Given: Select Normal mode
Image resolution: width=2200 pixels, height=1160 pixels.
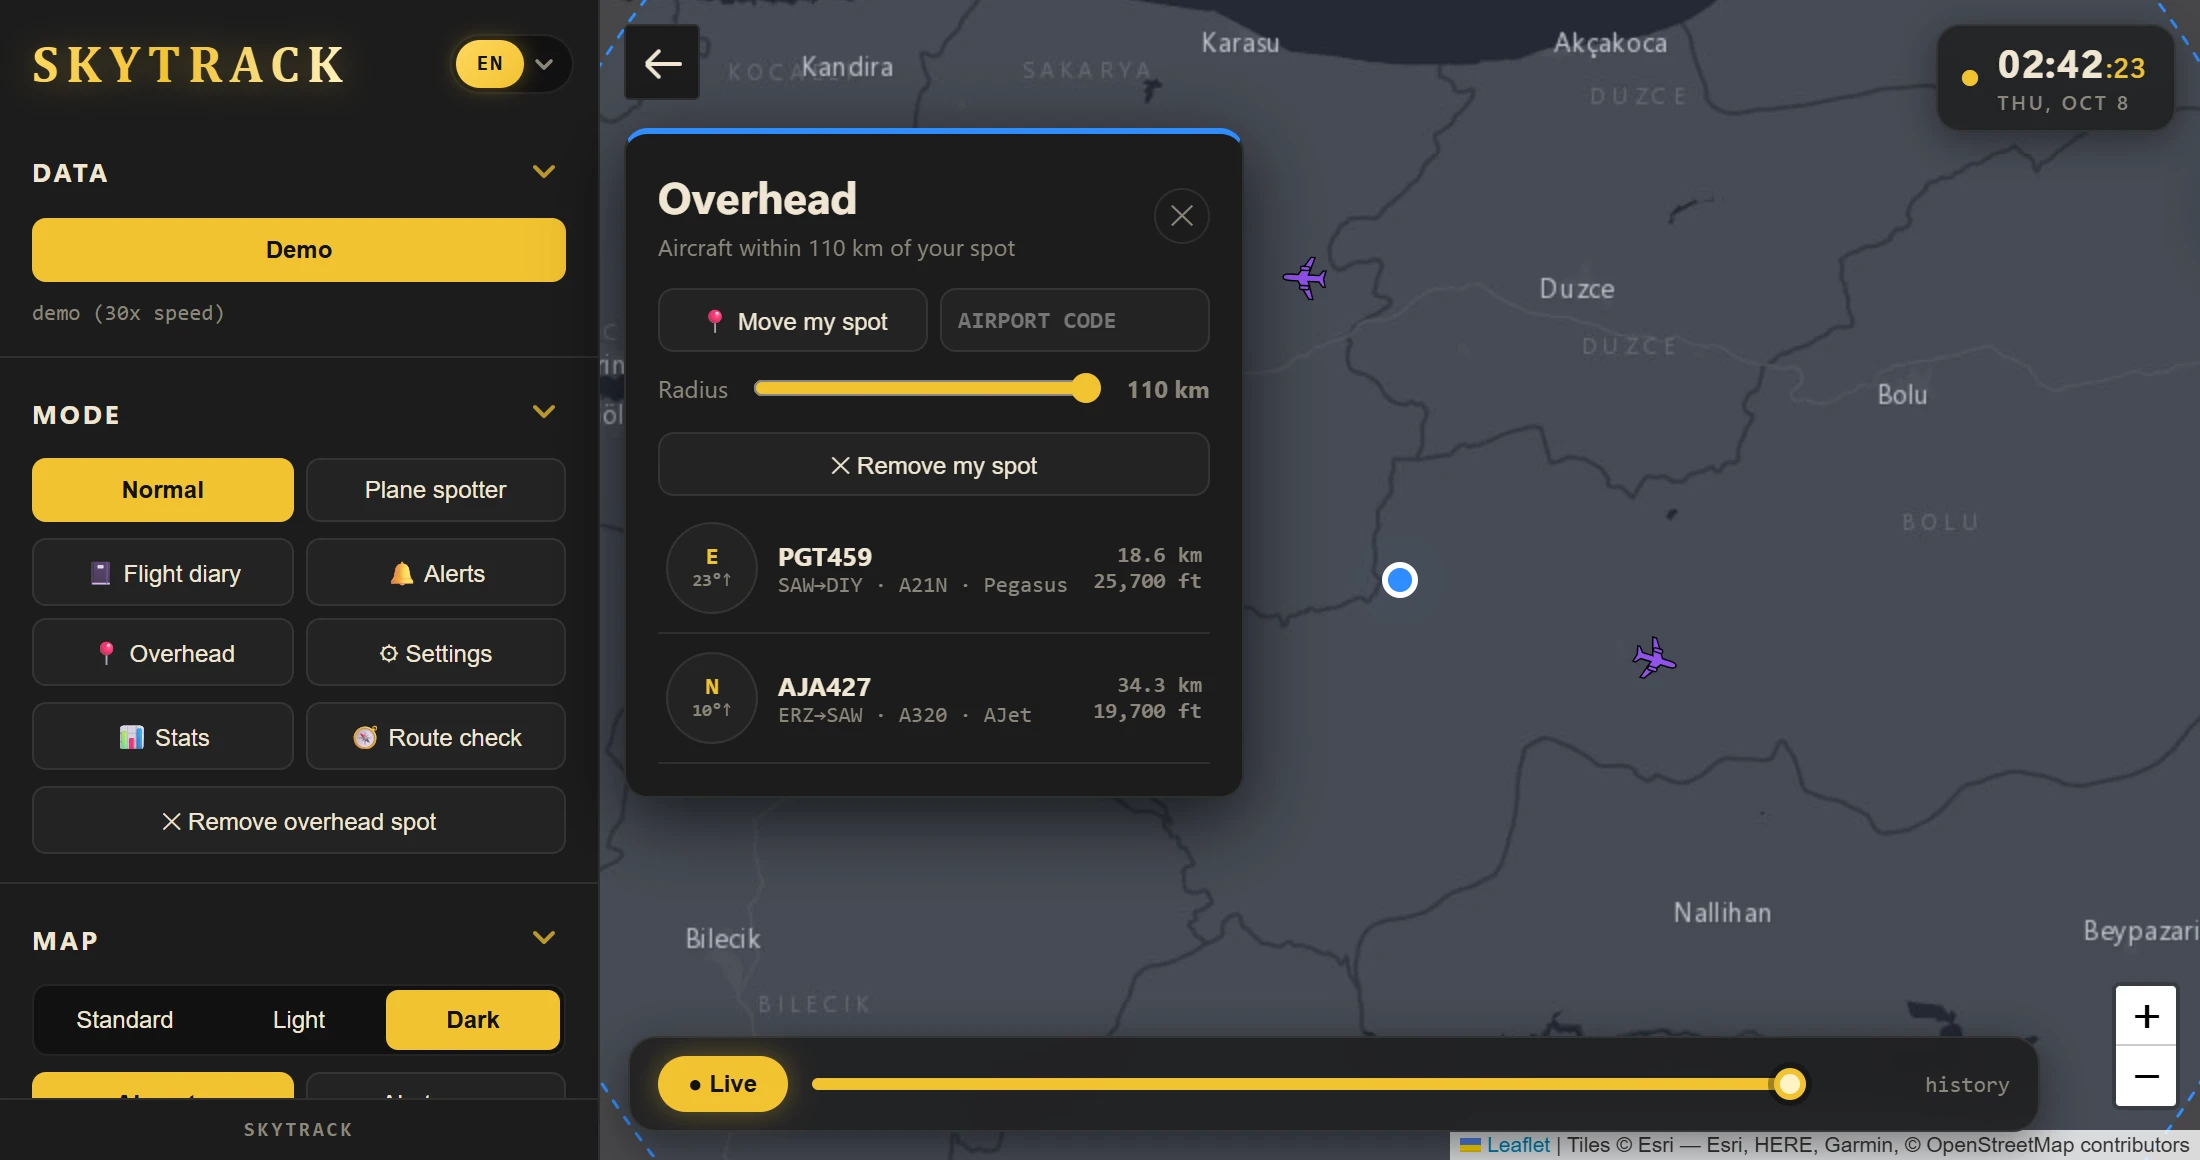Looking at the screenshot, I should 163,490.
